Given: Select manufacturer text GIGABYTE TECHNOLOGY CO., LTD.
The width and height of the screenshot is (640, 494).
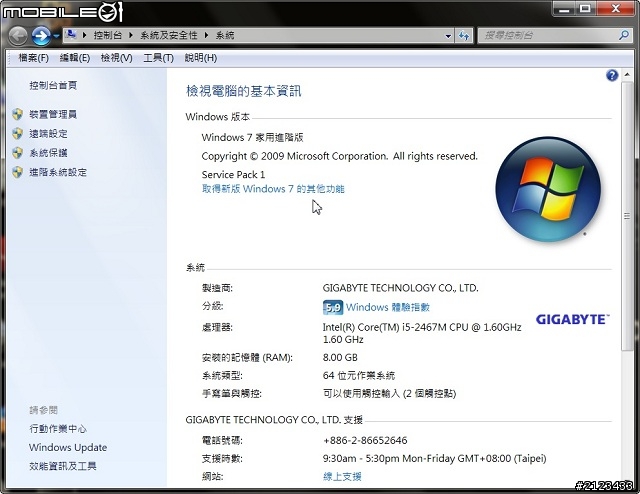Looking at the screenshot, I should 400,288.
